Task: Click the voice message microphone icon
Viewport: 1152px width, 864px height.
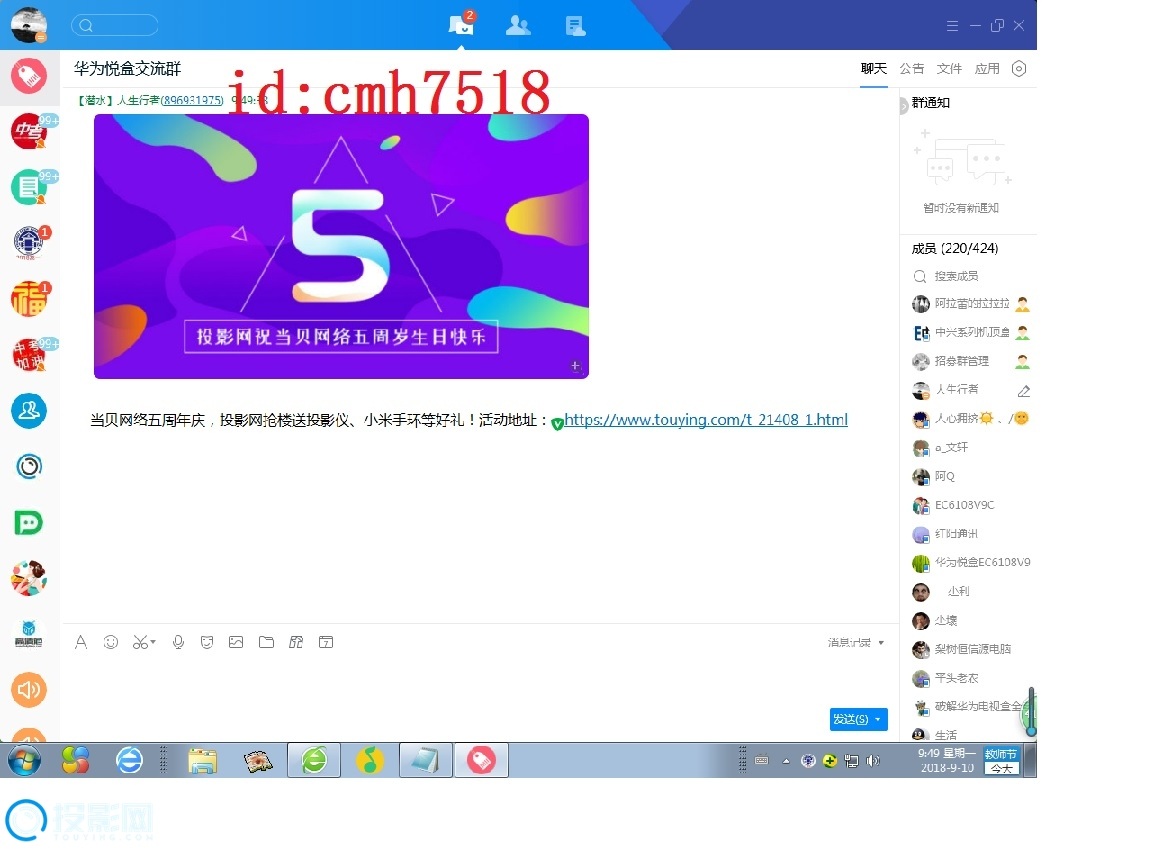Action: [x=178, y=642]
